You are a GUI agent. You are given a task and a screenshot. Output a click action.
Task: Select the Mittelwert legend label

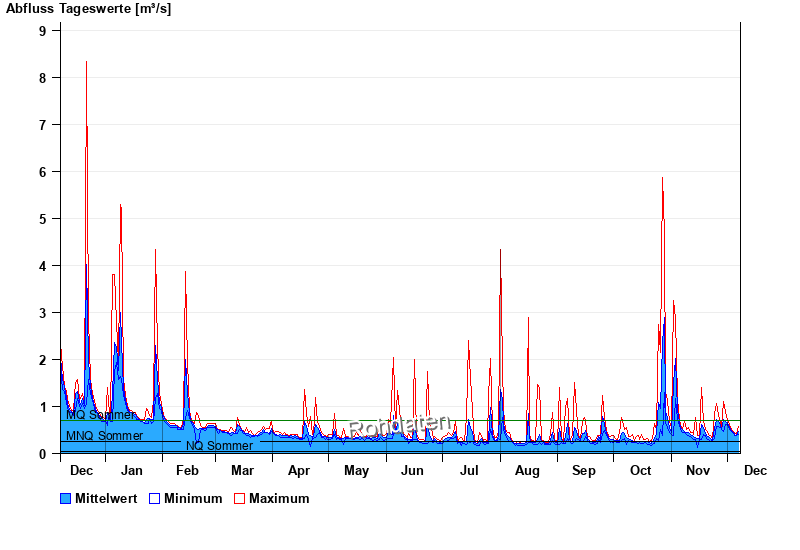[x=107, y=498]
